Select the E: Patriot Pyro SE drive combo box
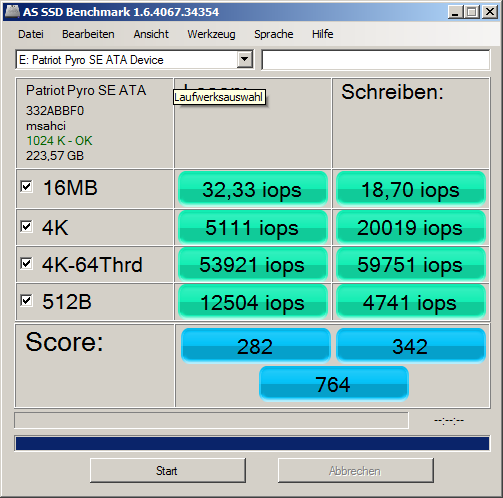Viewport: 503px width, 498px height. (134, 60)
